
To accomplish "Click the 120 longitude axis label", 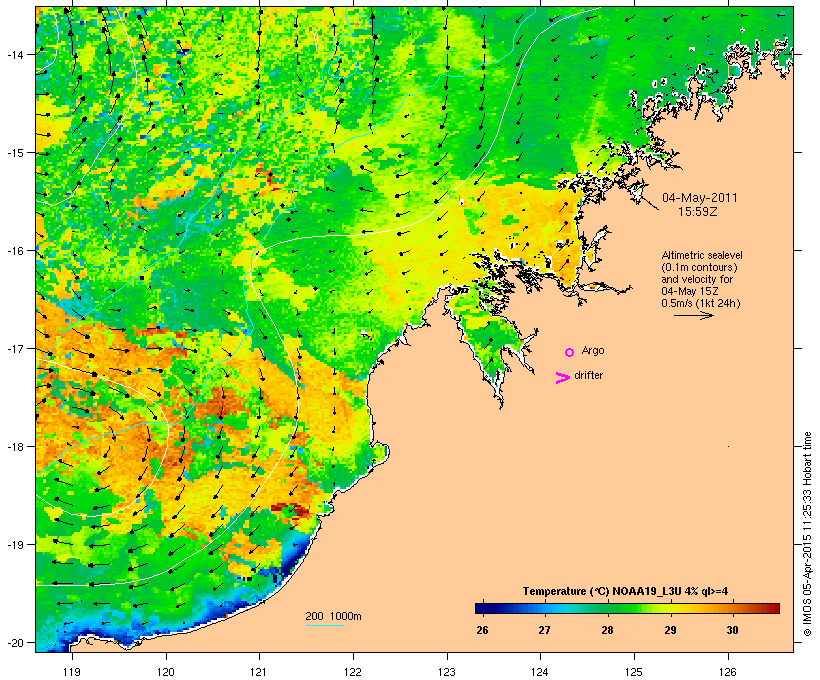I will coord(166,672).
